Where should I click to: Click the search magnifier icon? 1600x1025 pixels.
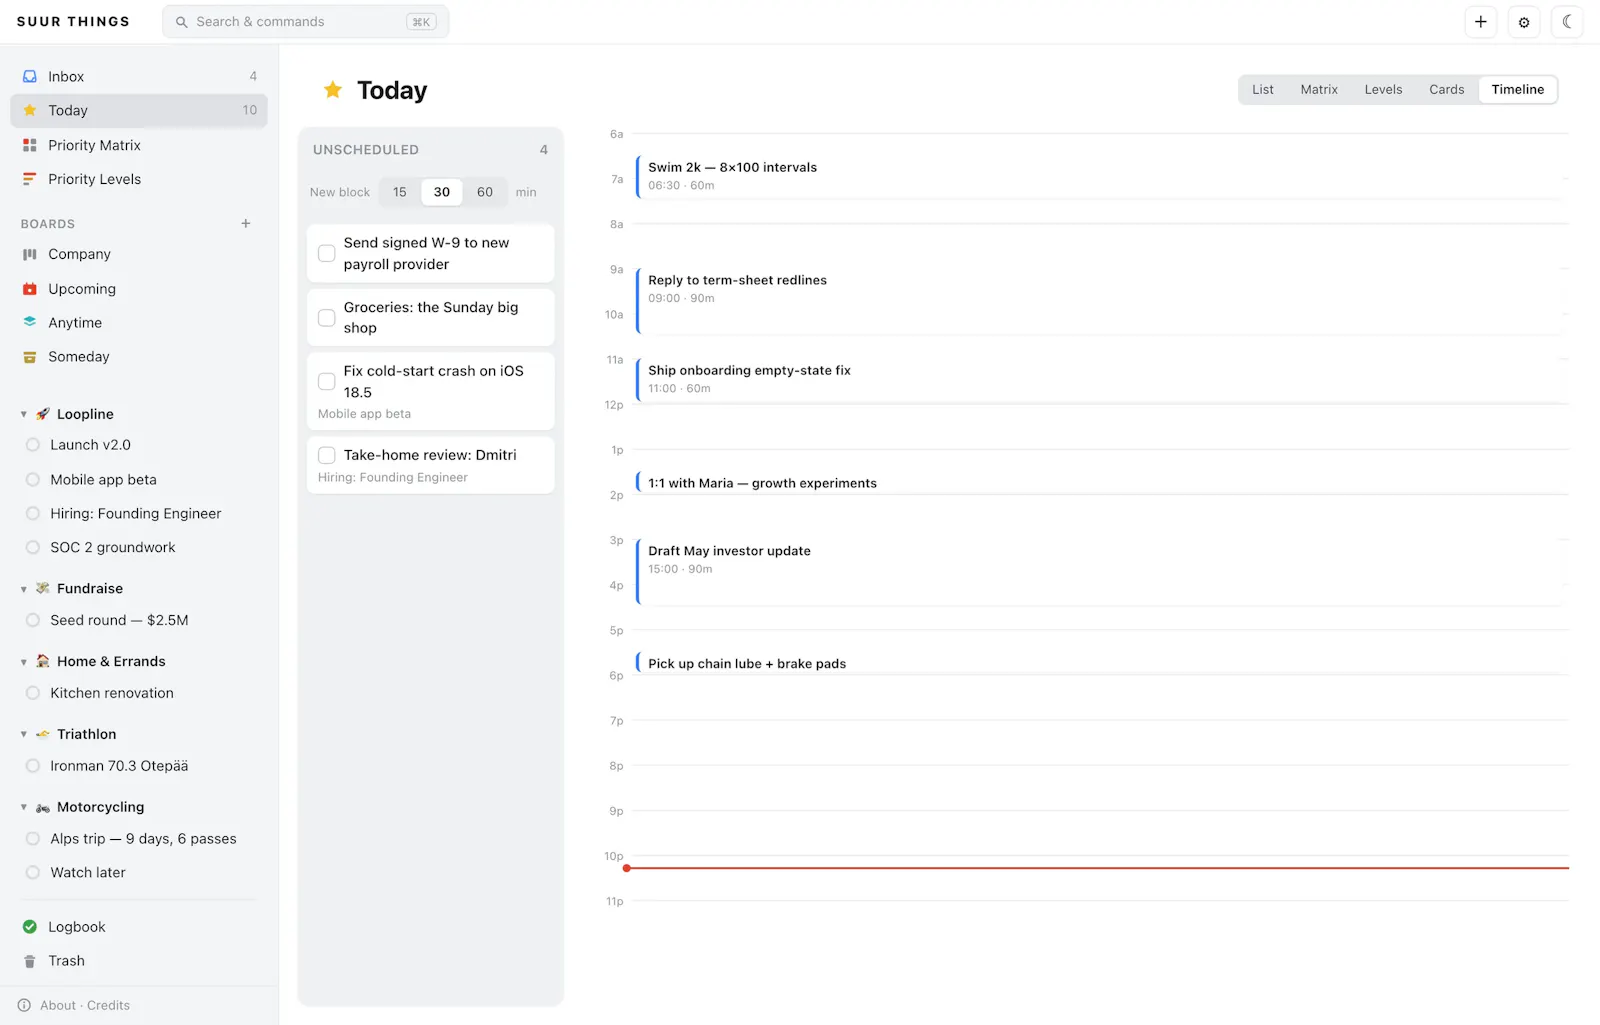182,22
